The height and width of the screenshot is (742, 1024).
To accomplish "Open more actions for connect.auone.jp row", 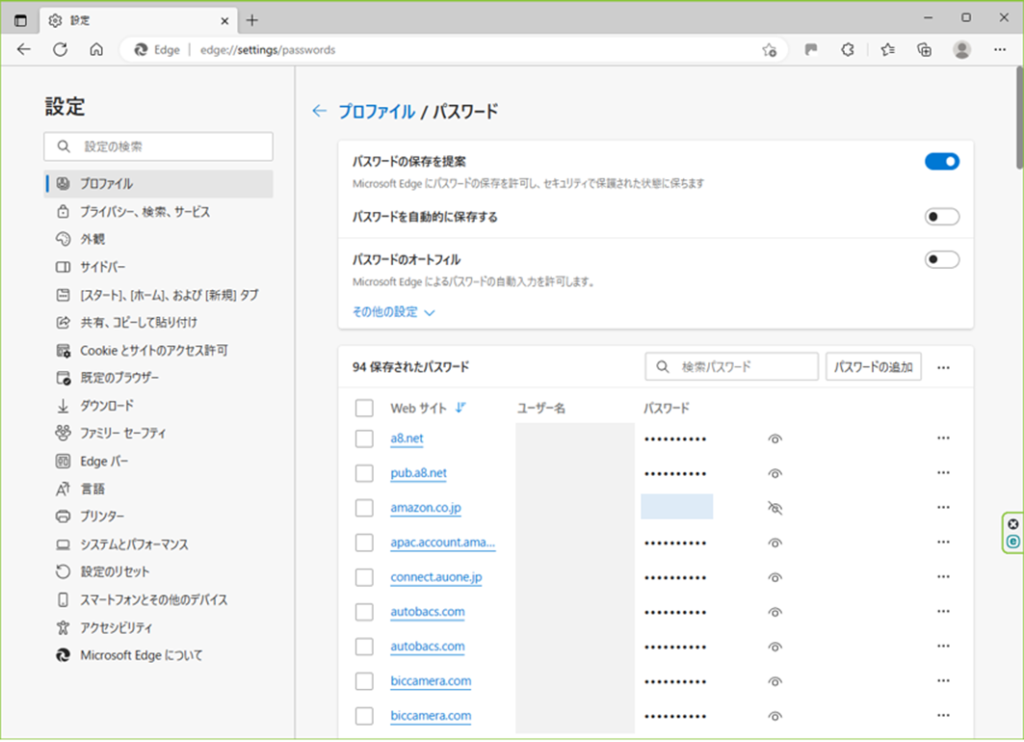I will pyautogui.click(x=943, y=577).
